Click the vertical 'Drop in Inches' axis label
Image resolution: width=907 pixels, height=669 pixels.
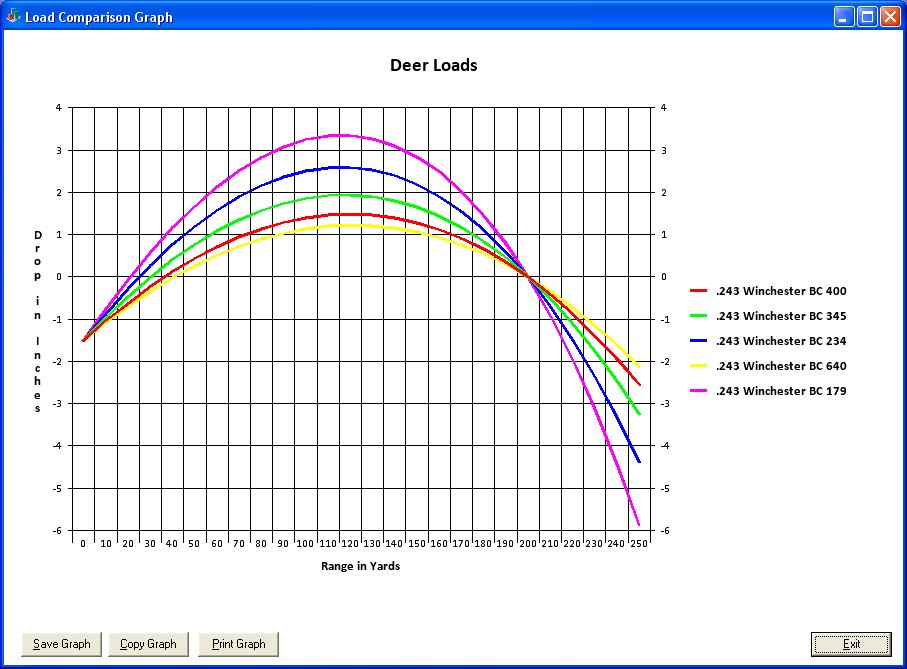point(38,321)
